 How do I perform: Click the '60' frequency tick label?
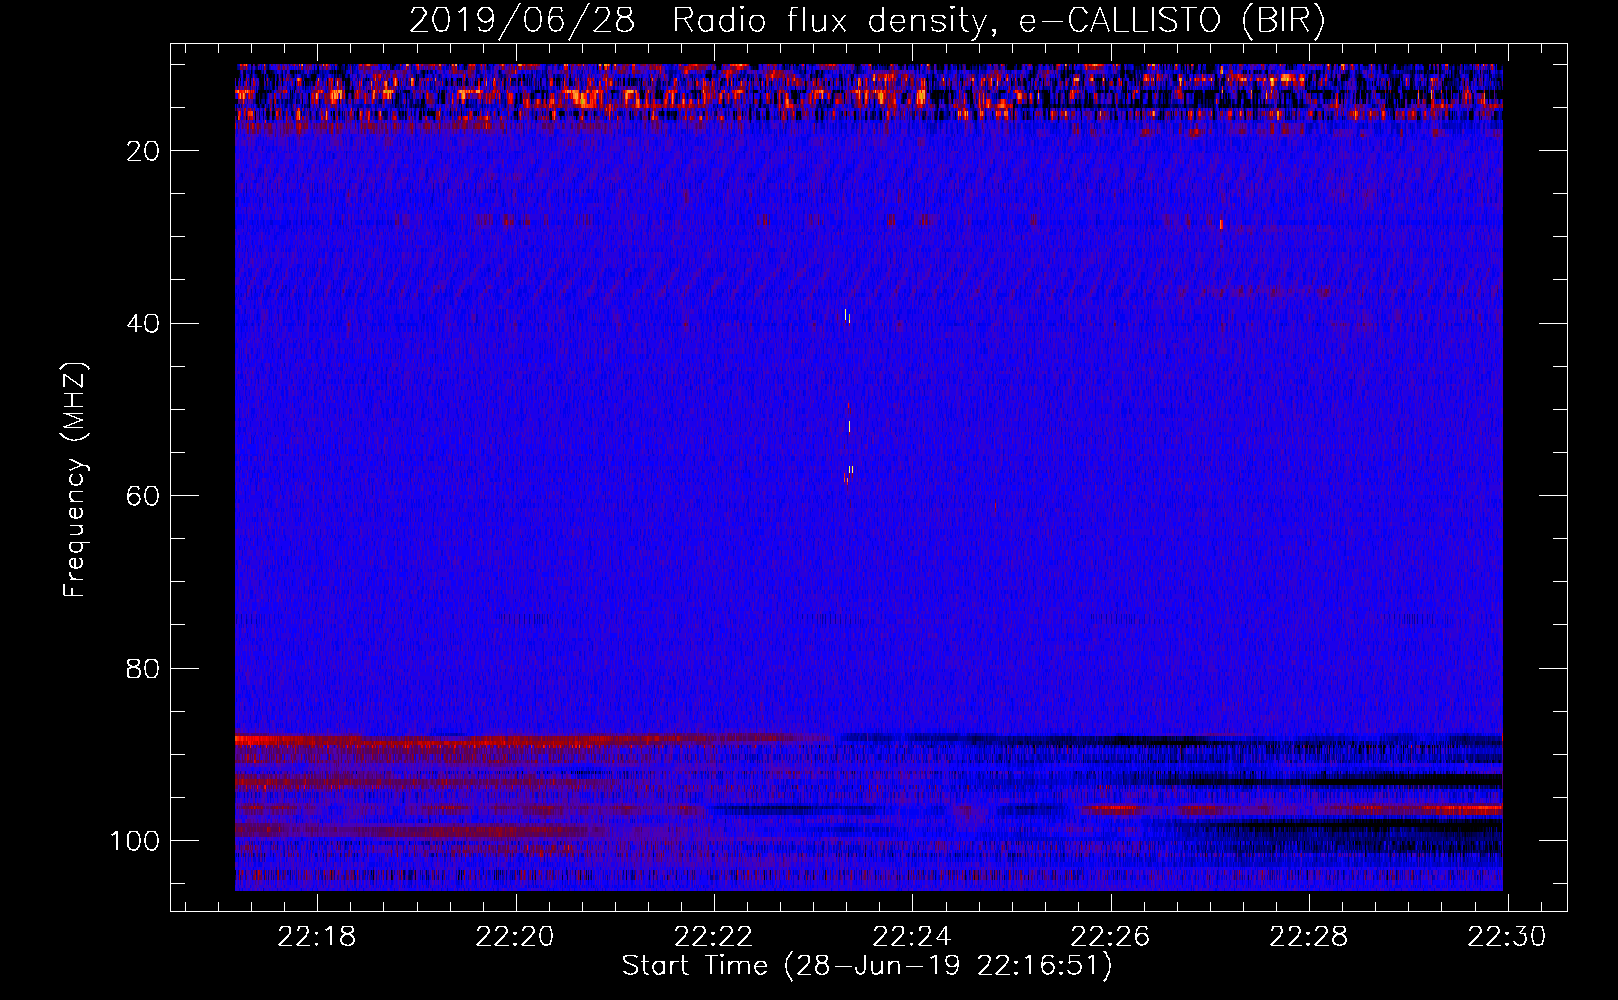click(x=143, y=496)
